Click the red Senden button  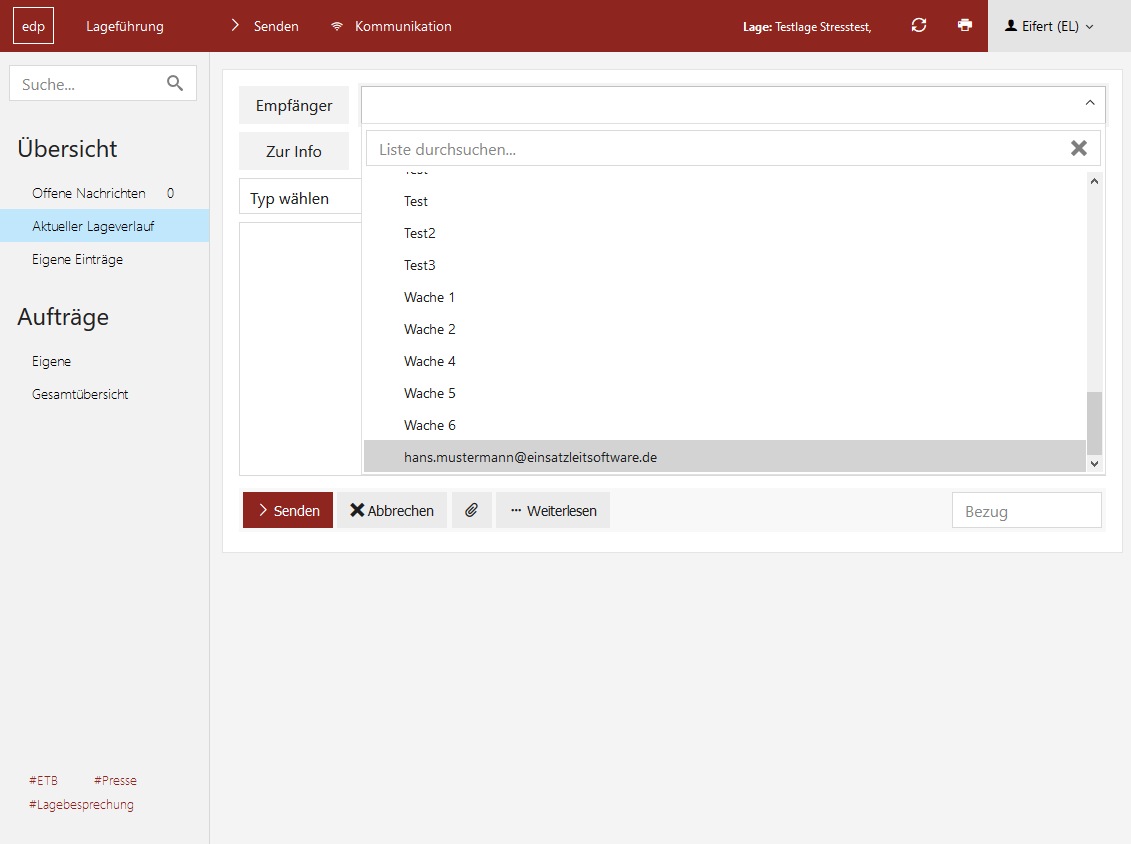tap(288, 510)
